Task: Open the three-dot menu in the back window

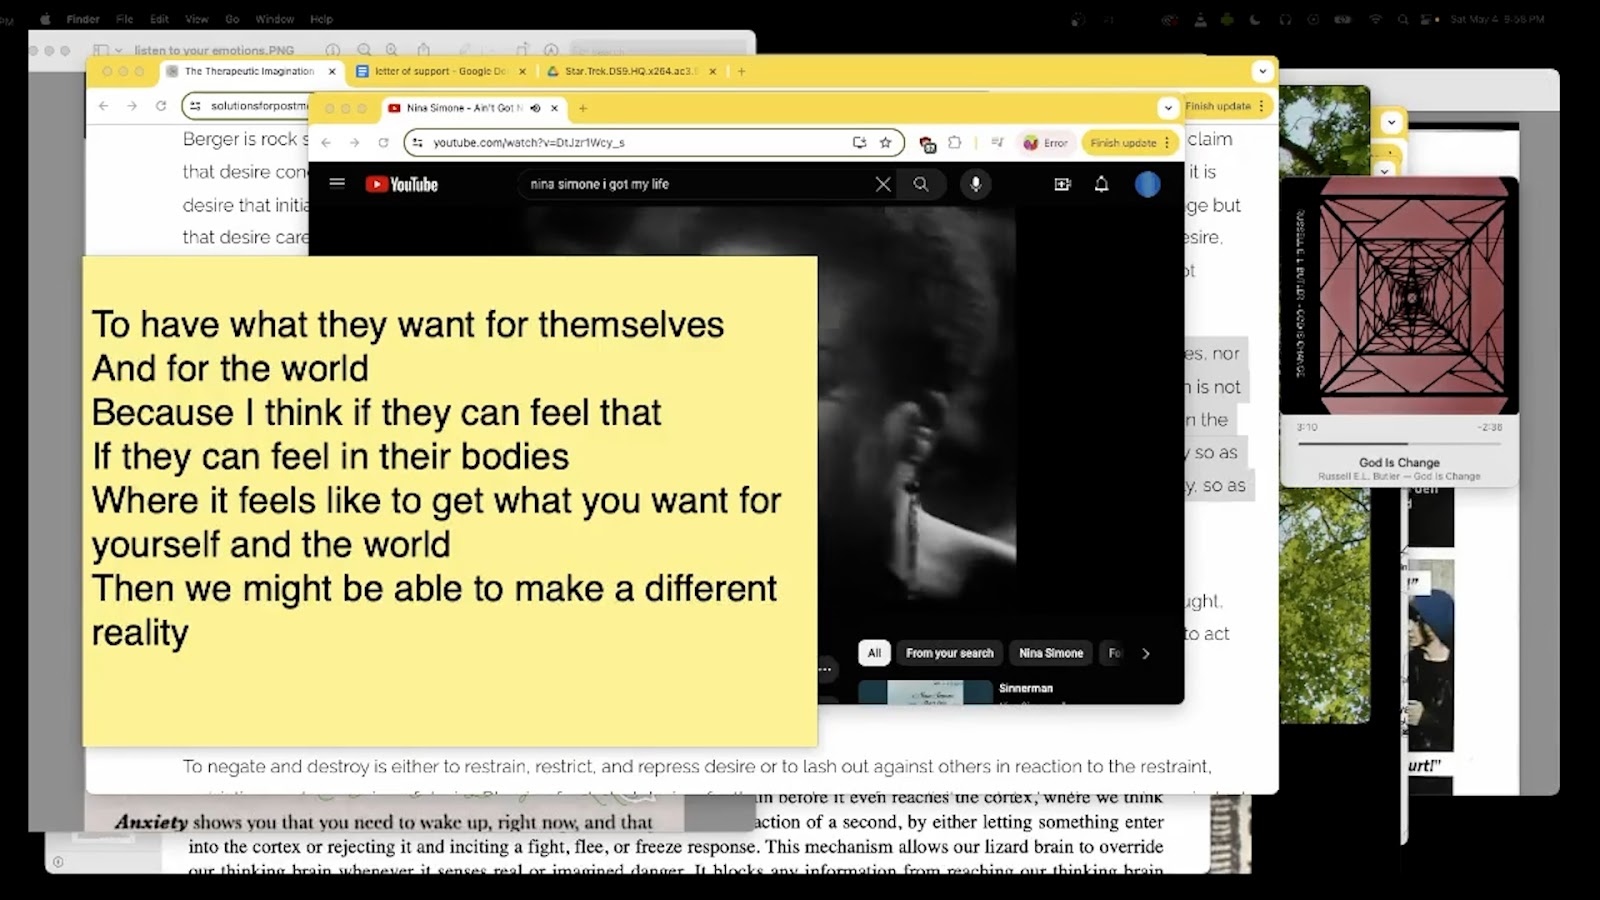Action: 1261,106
